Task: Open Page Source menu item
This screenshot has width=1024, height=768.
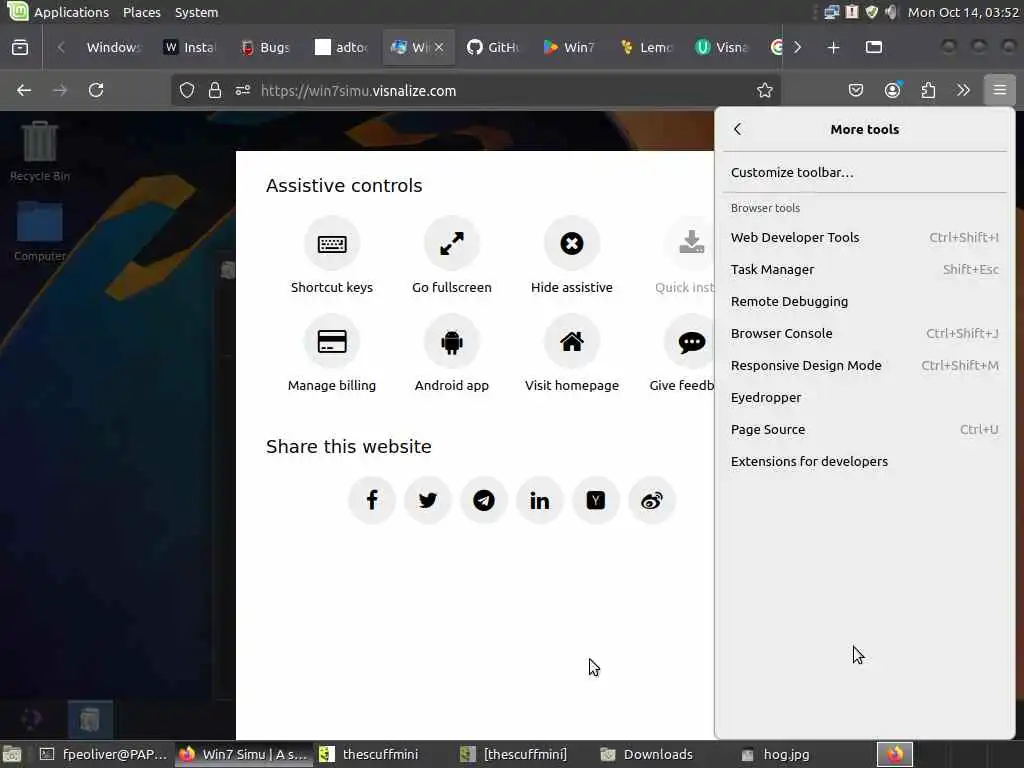Action: point(864,430)
